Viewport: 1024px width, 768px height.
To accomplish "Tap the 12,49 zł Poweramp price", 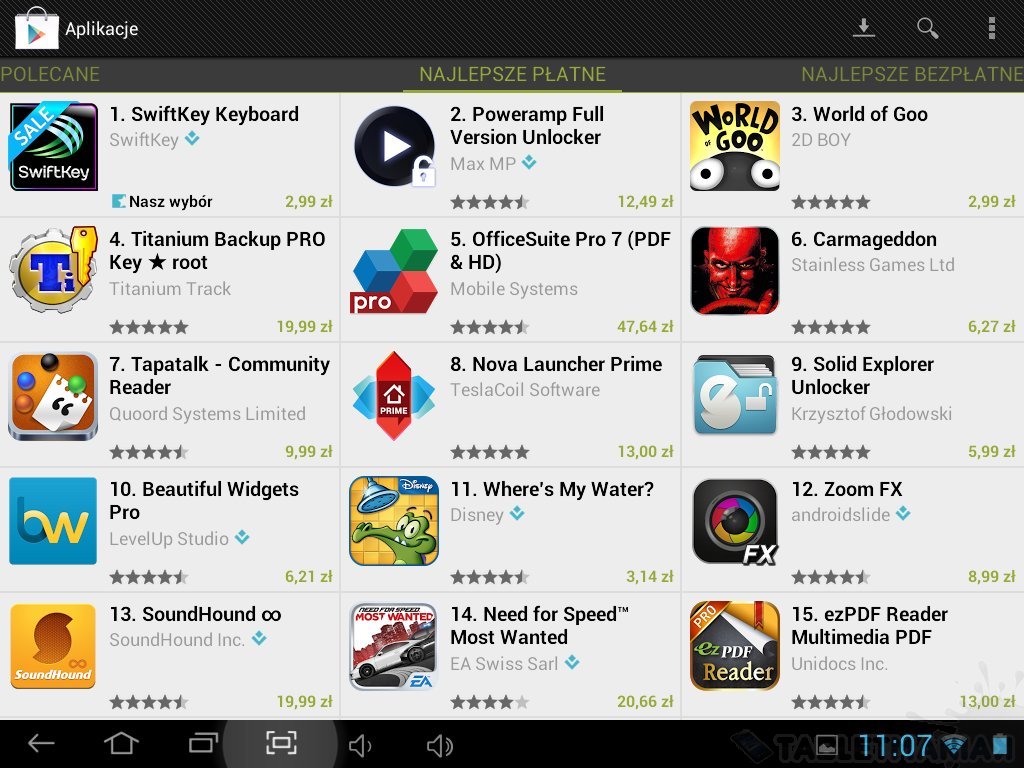I will (x=645, y=201).
